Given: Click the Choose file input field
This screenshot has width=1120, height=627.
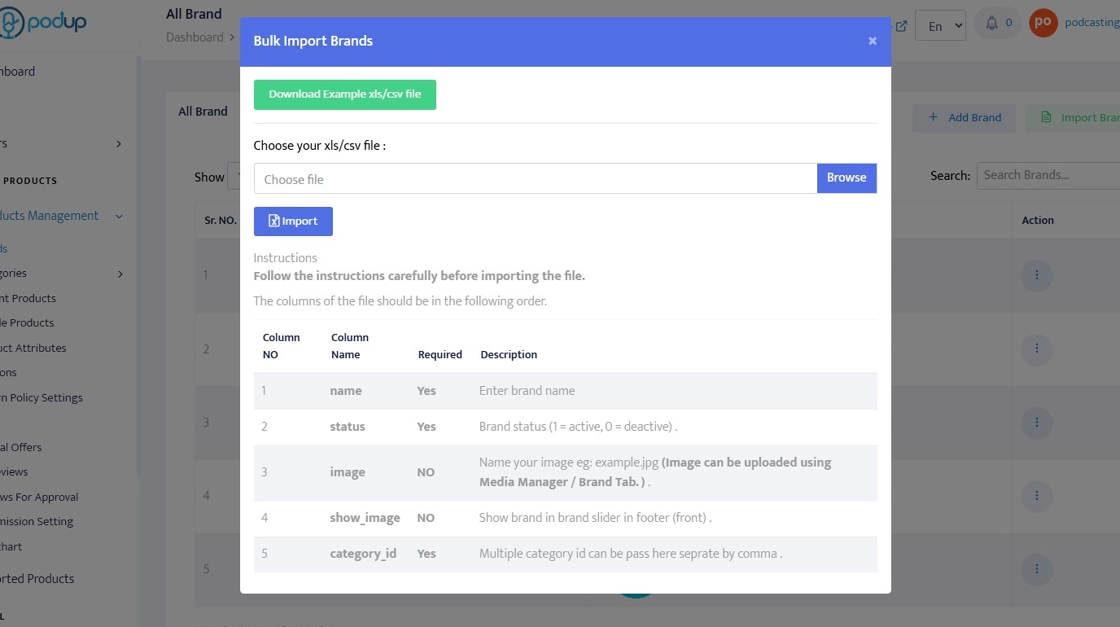Looking at the screenshot, I should [535, 179].
